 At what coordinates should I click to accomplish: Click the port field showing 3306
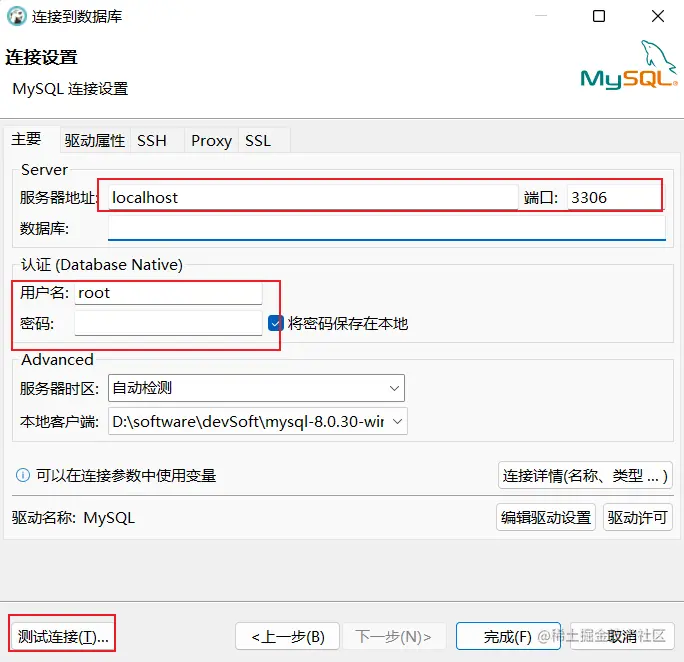click(614, 198)
